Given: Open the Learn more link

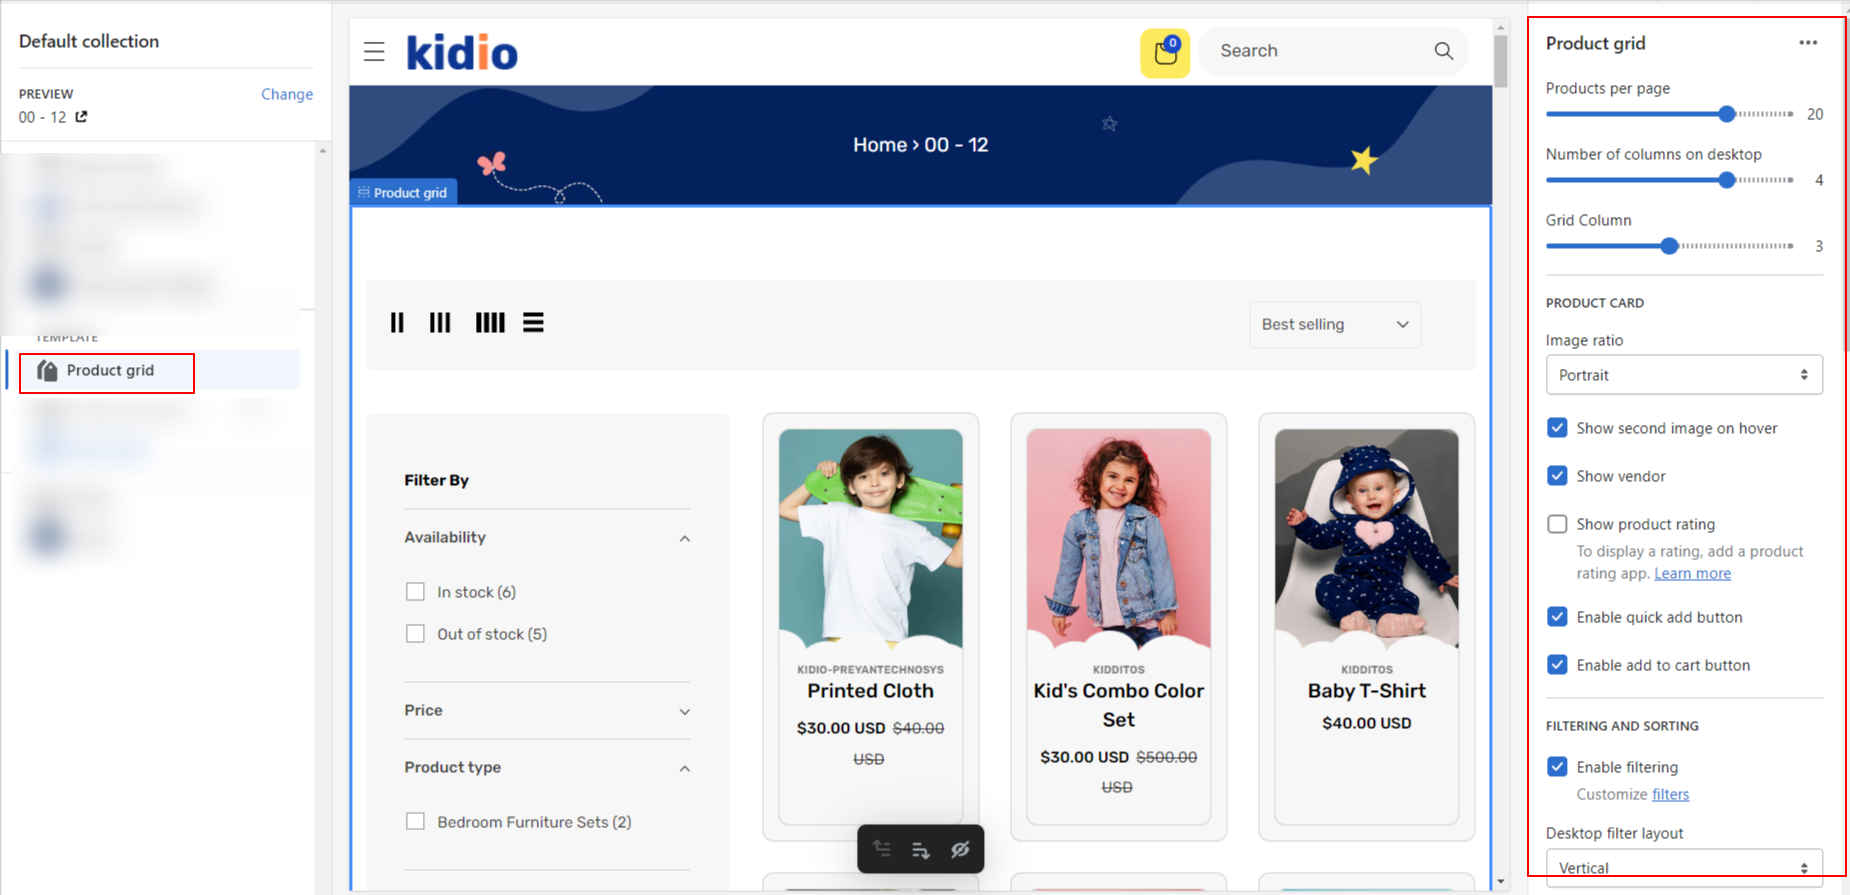Looking at the screenshot, I should tap(1692, 573).
